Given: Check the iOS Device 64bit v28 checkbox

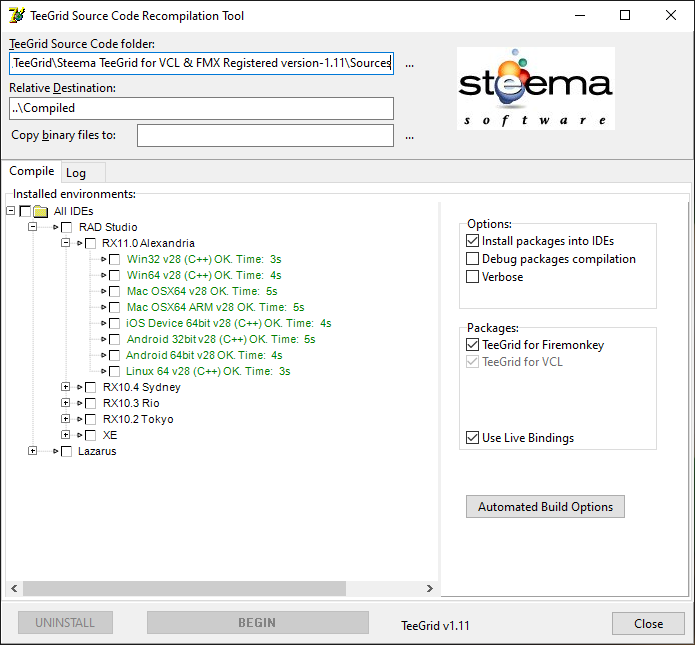Looking at the screenshot, I should click(x=114, y=323).
